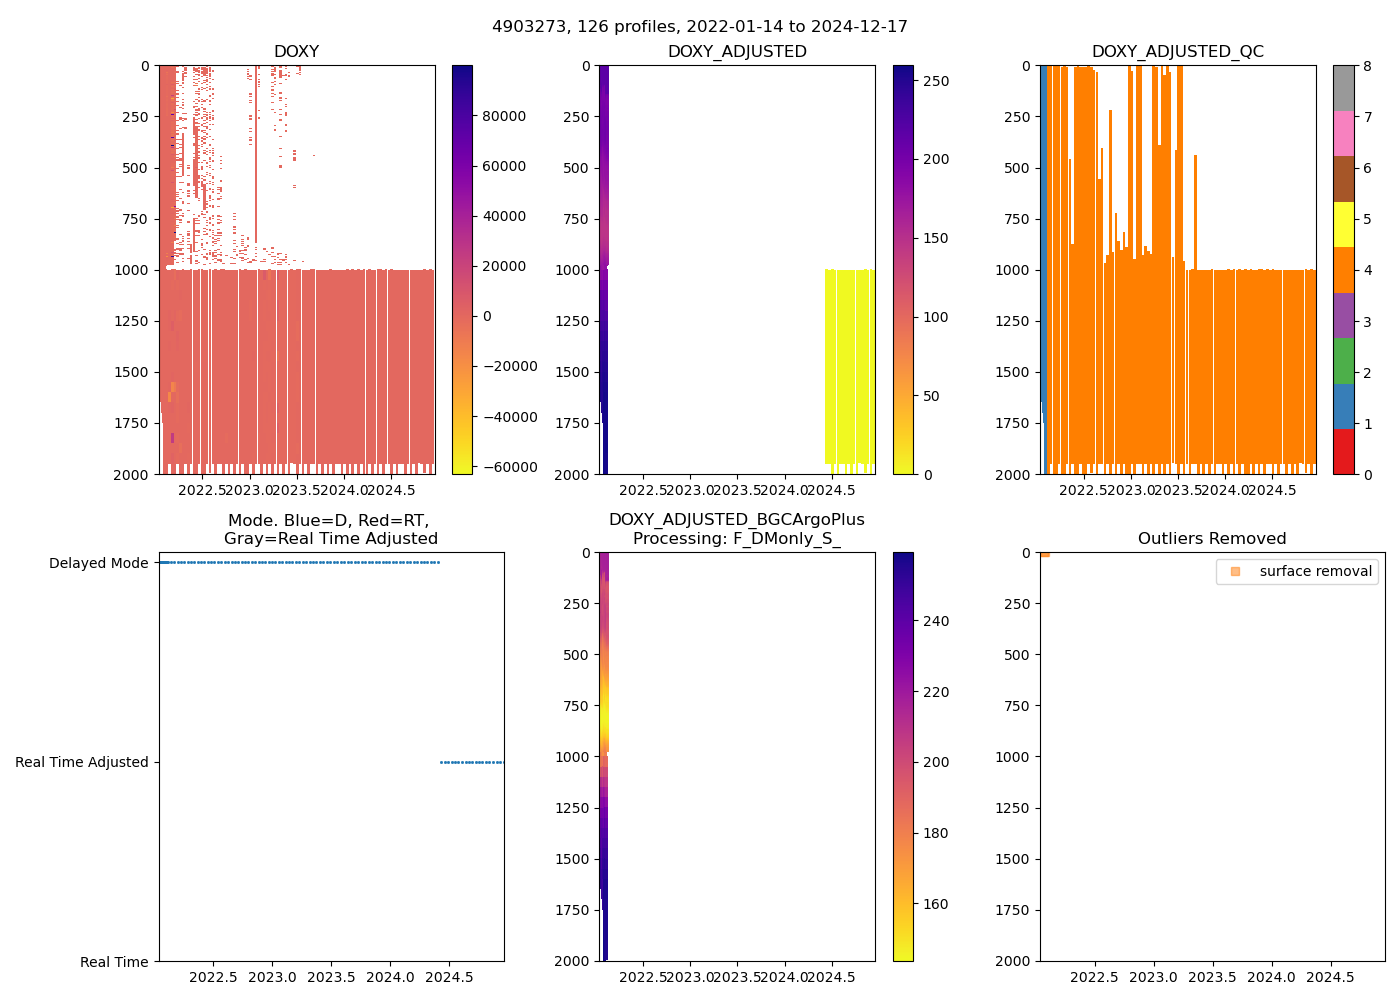Screen dimensions: 1400x1000
Task: Choose the pink QC colorbar segment
Action: [1344, 133]
